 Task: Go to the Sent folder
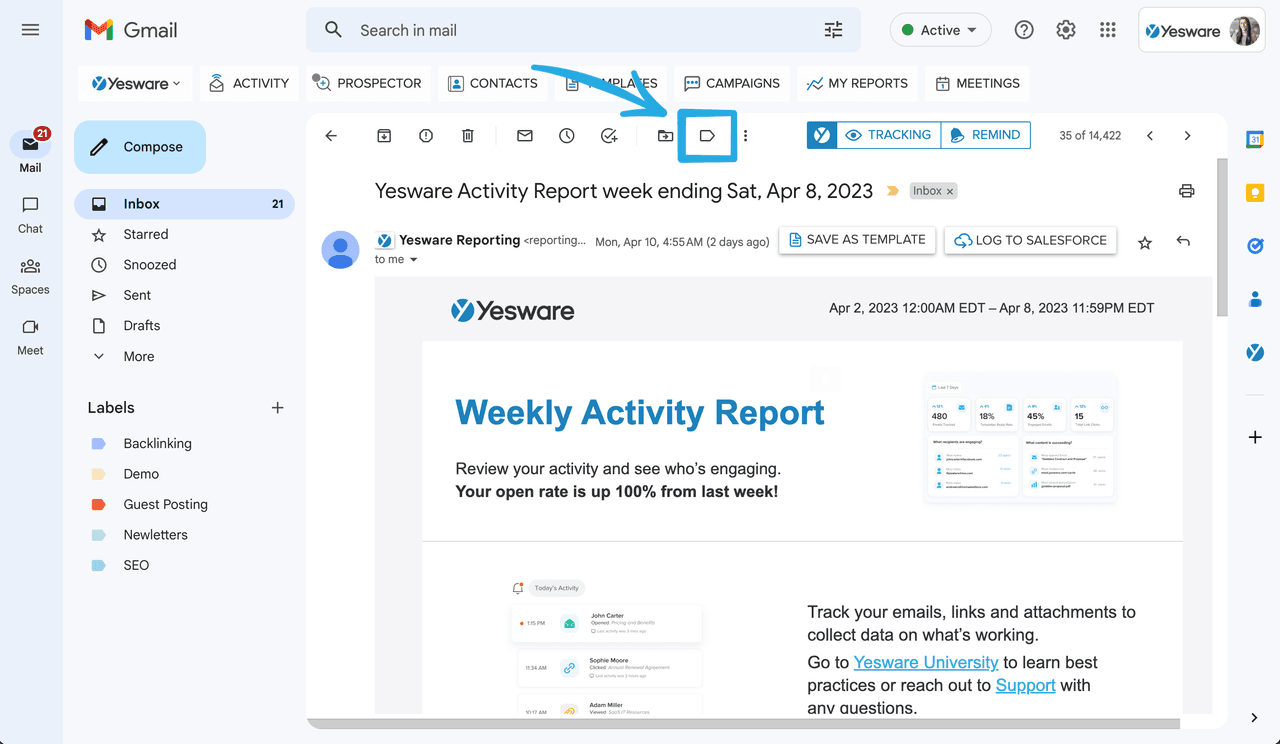[x=137, y=295]
